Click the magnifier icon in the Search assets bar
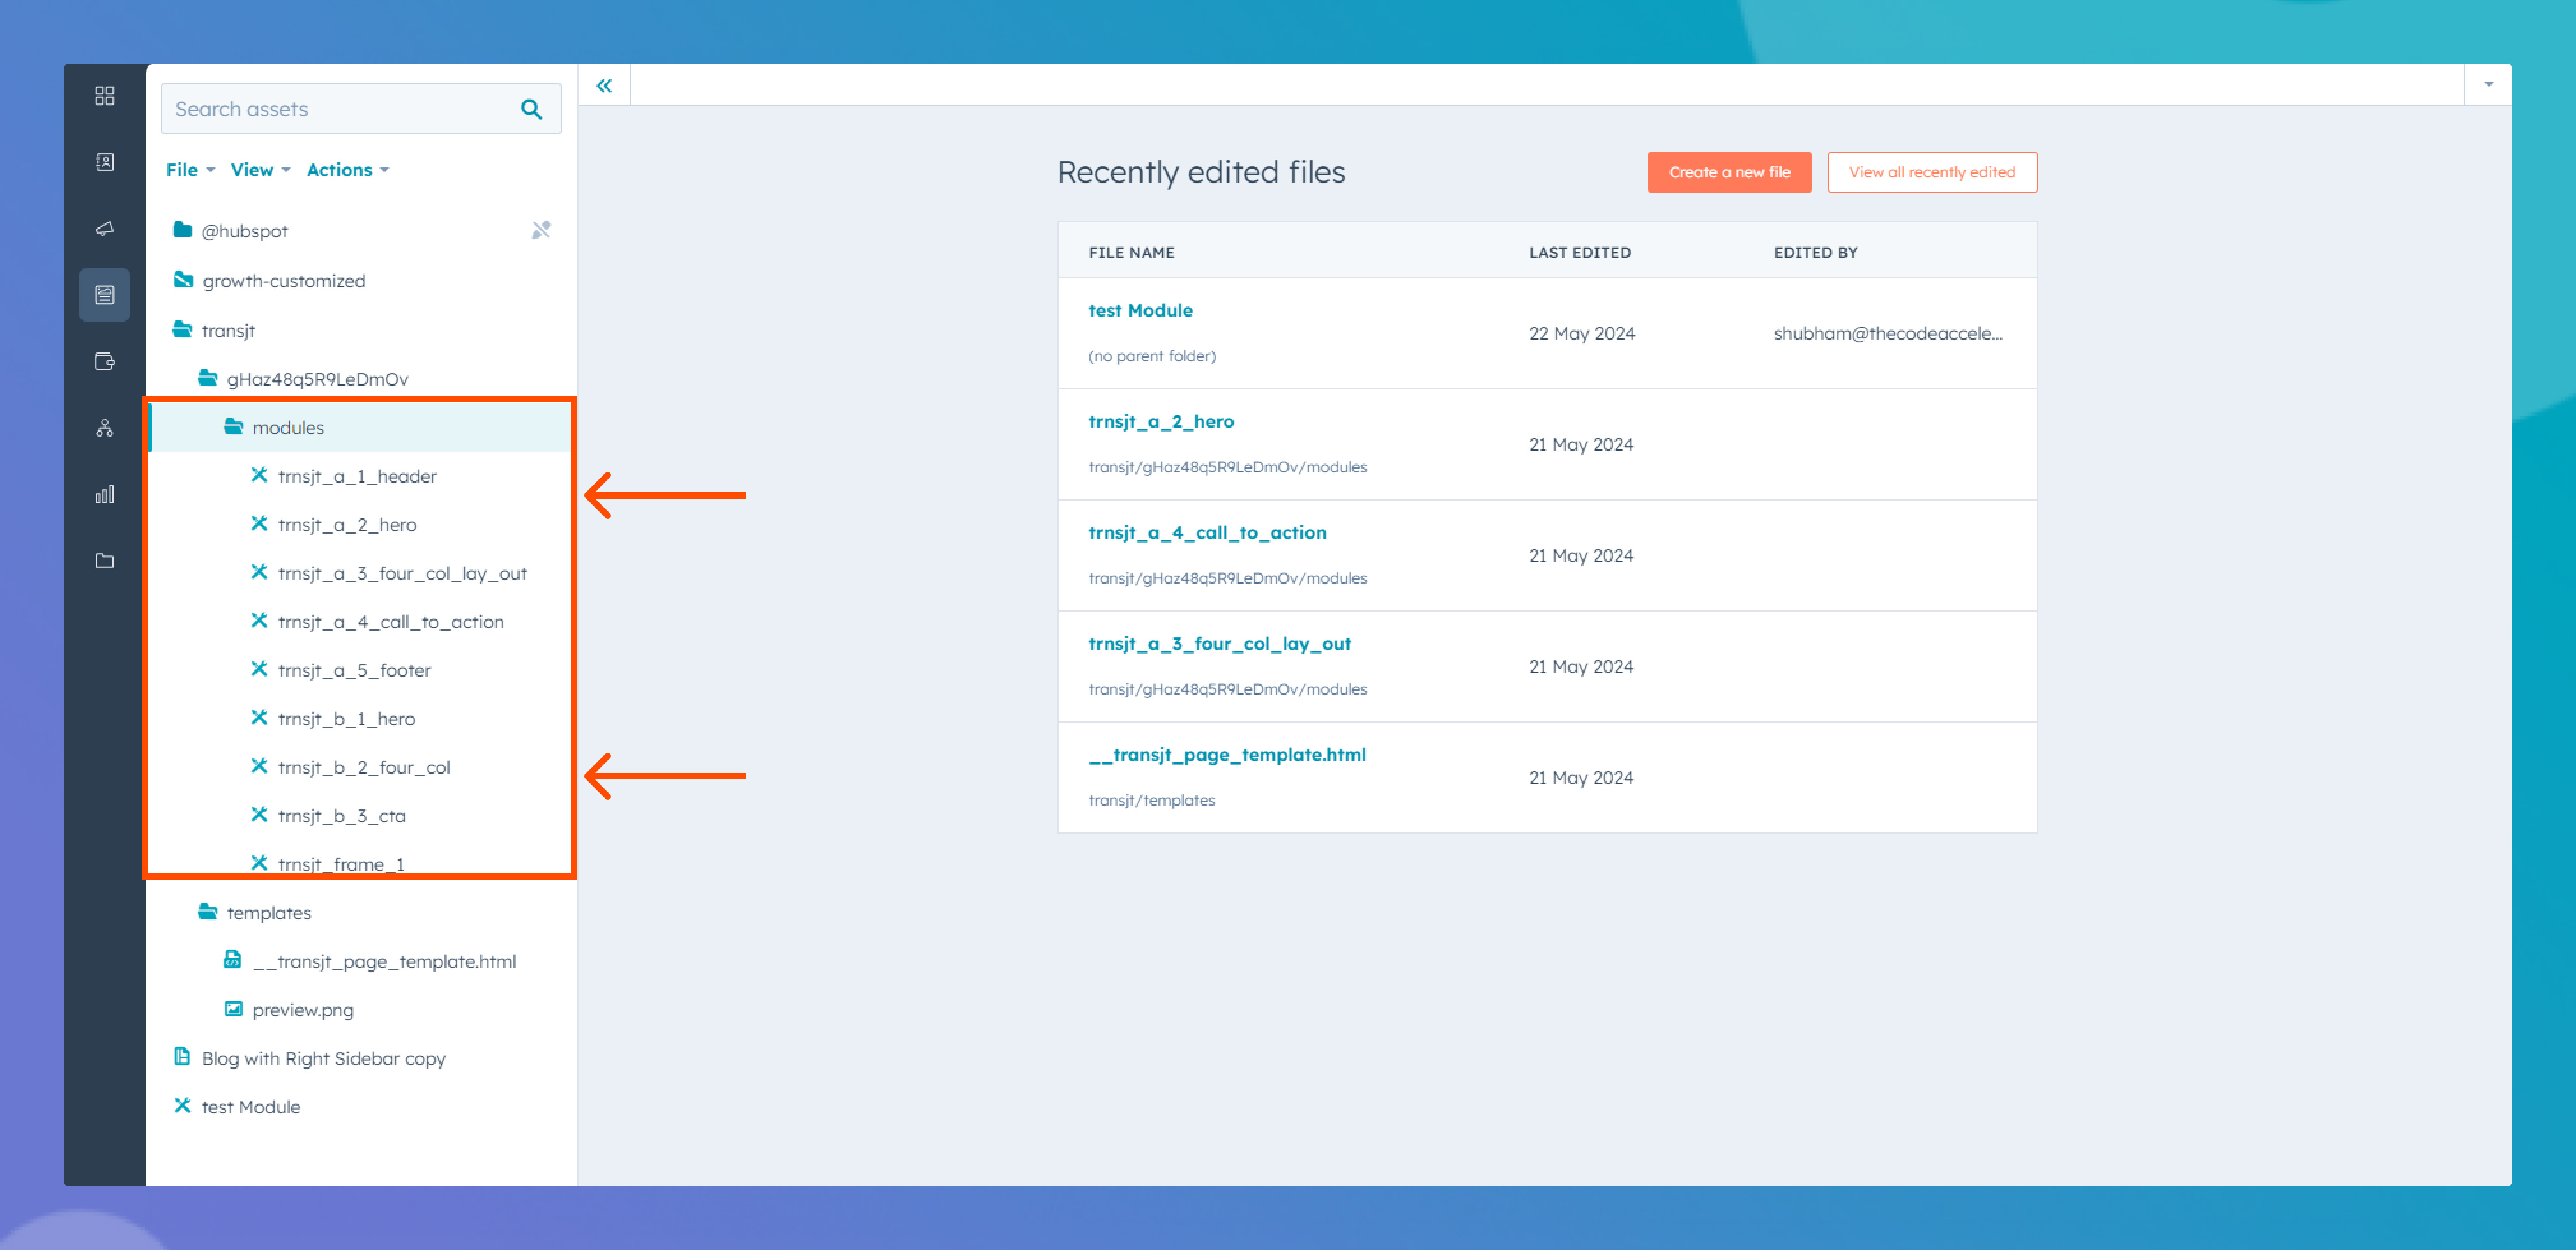Screen dimensions: 2576x1250 click(x=530, y=108)
